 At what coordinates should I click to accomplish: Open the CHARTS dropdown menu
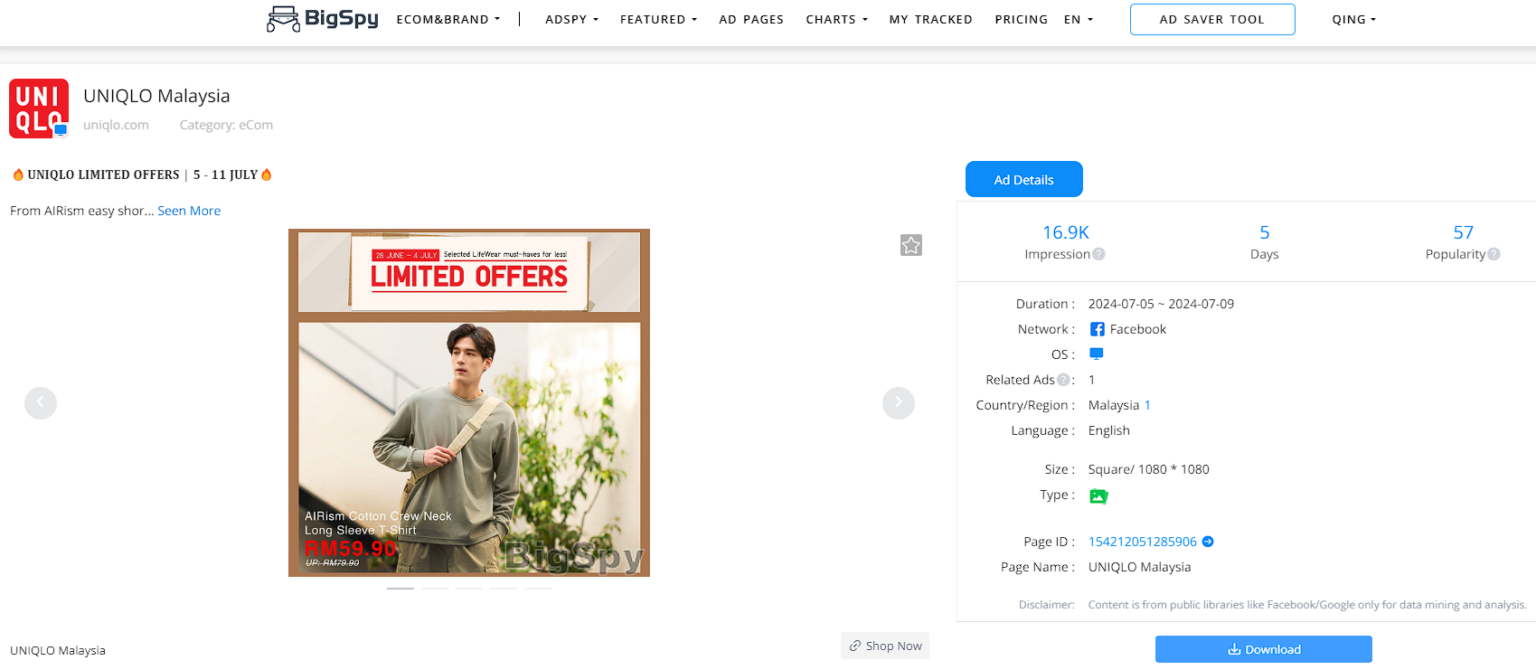pyautogui.click(x=836, y=18)
